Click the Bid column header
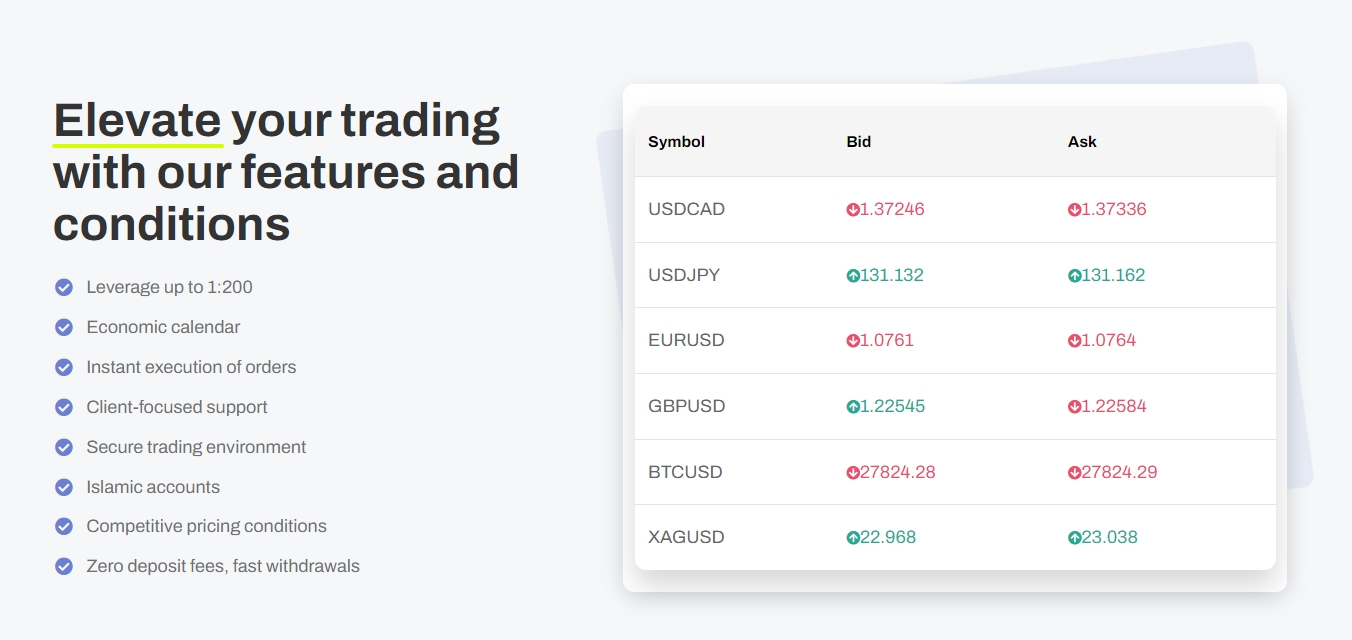Screen dimensions: 1352x640 click(x=859, y=142)
